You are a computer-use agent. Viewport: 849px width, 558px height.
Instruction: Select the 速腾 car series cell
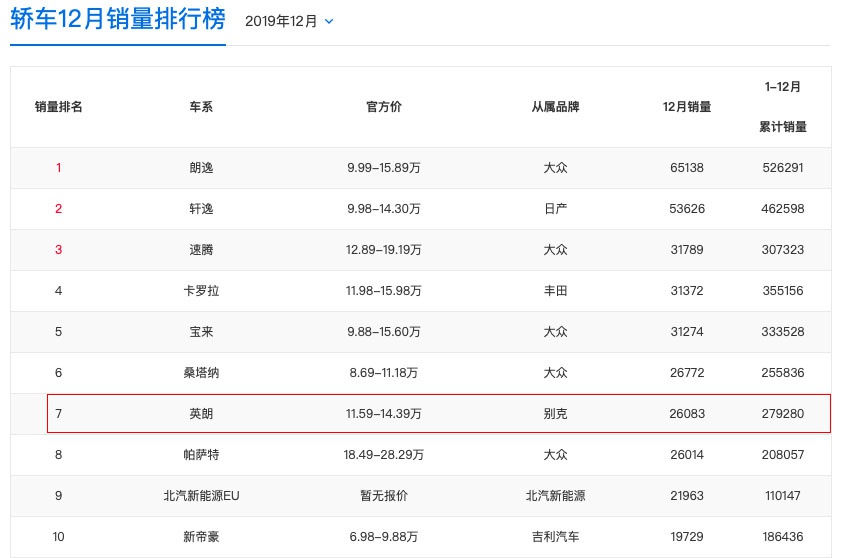click(x=201, y=250)
